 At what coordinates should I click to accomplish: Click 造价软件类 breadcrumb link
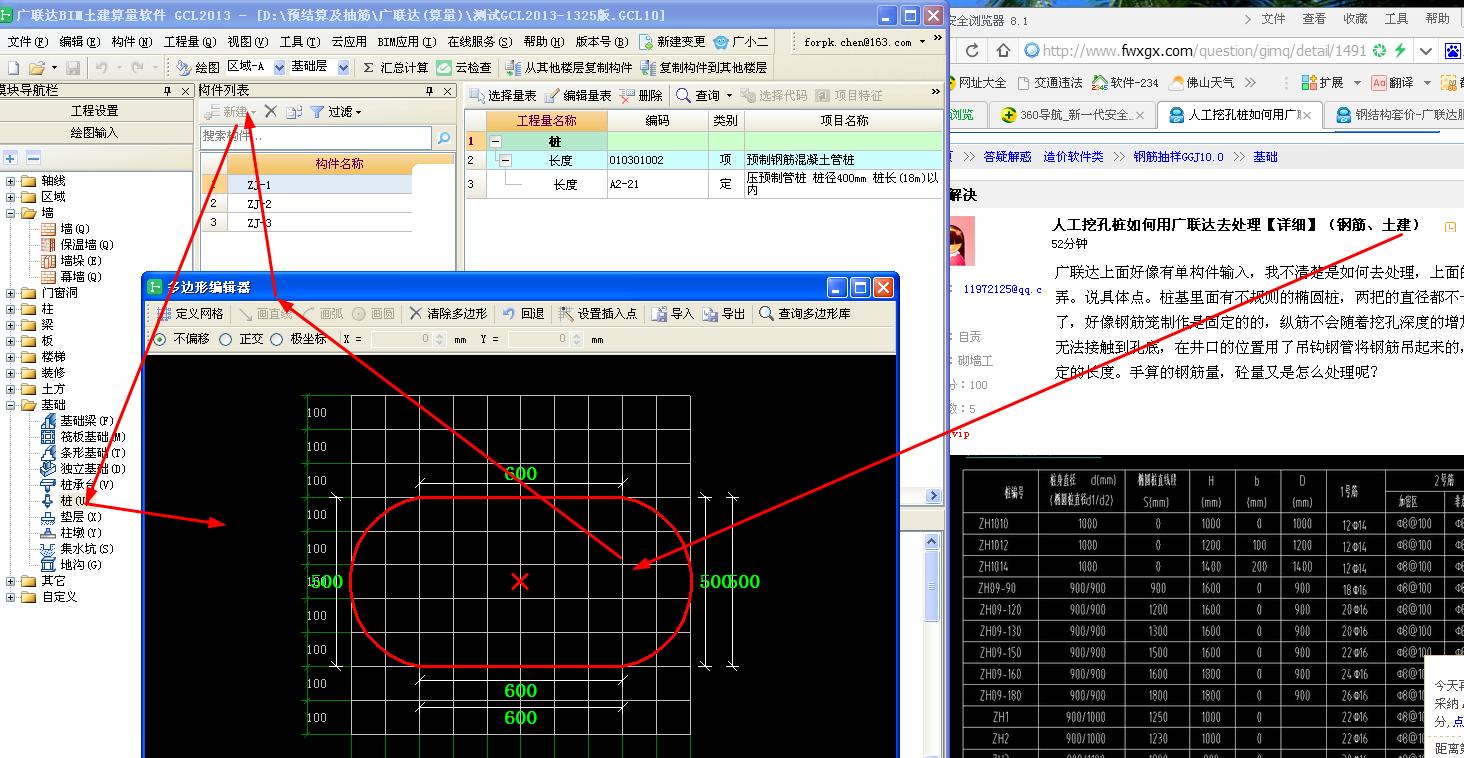[x=1073, y=157]
